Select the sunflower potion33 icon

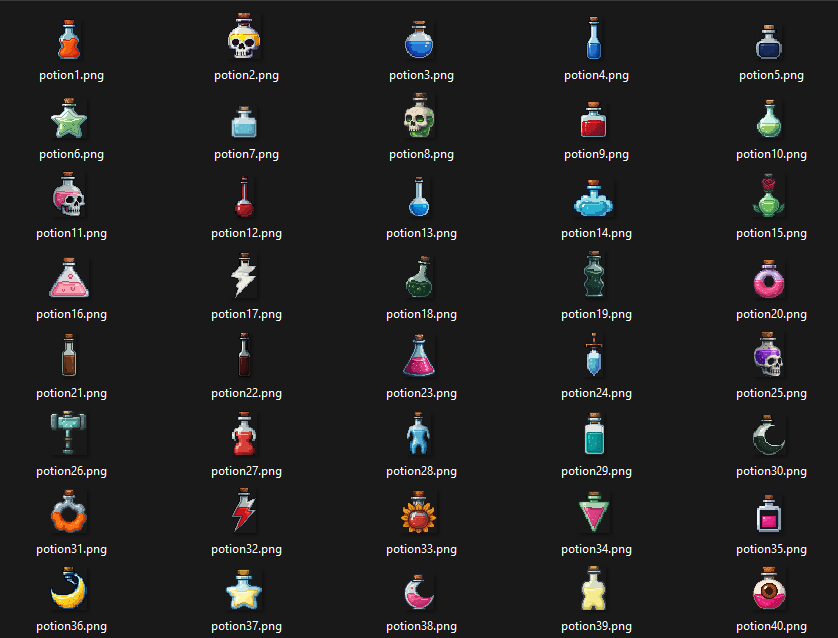(x=419, y=512)
